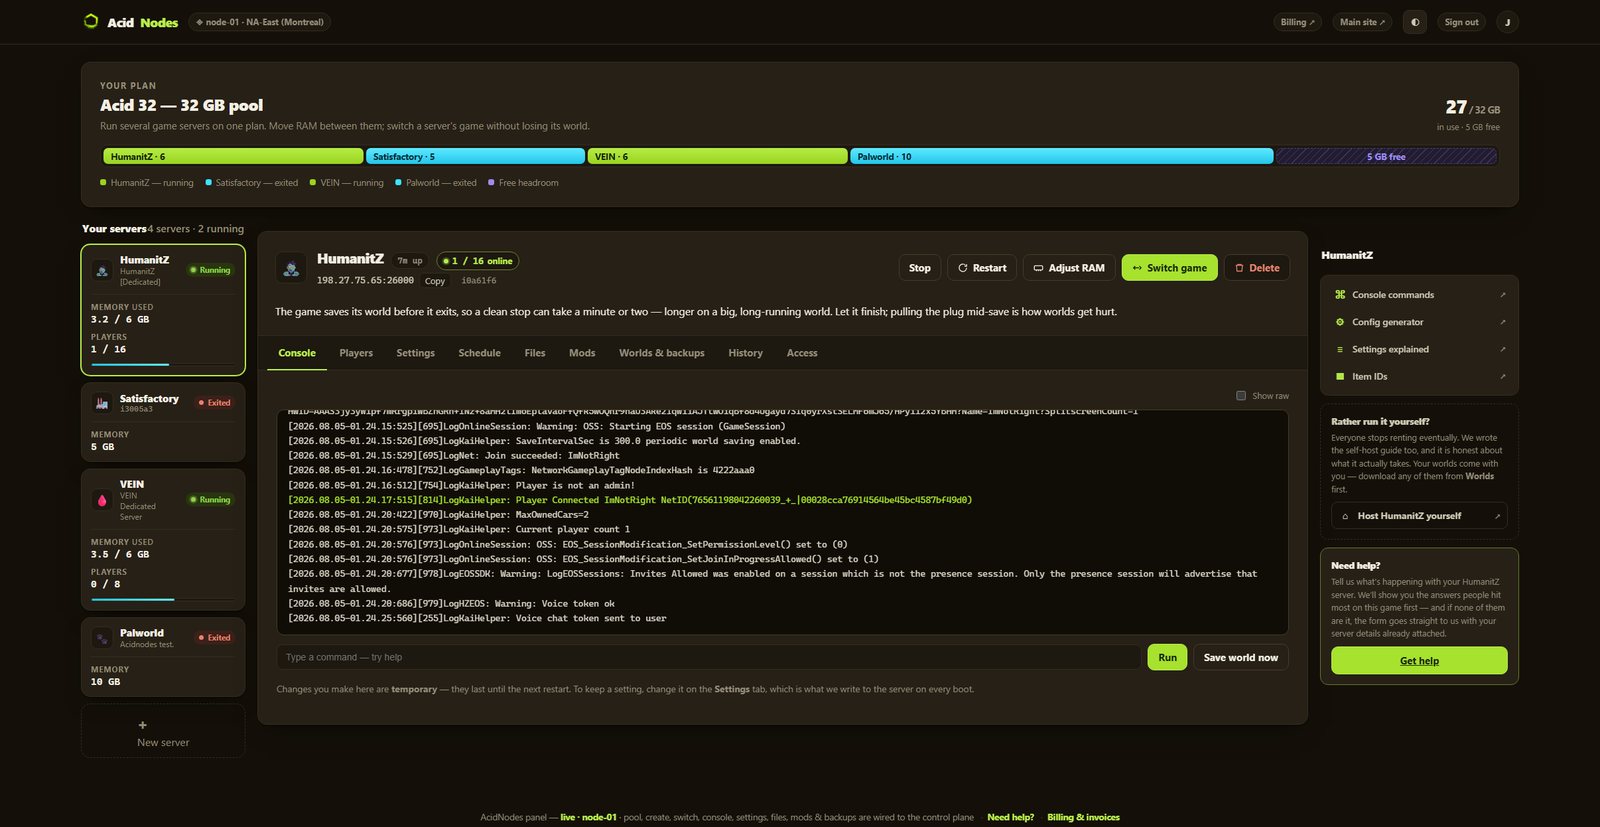Click the 198.27.75.65:26000 address text
Image resolution: width=1600 pixels, height=827 pixels.
[x=365, y=281]
